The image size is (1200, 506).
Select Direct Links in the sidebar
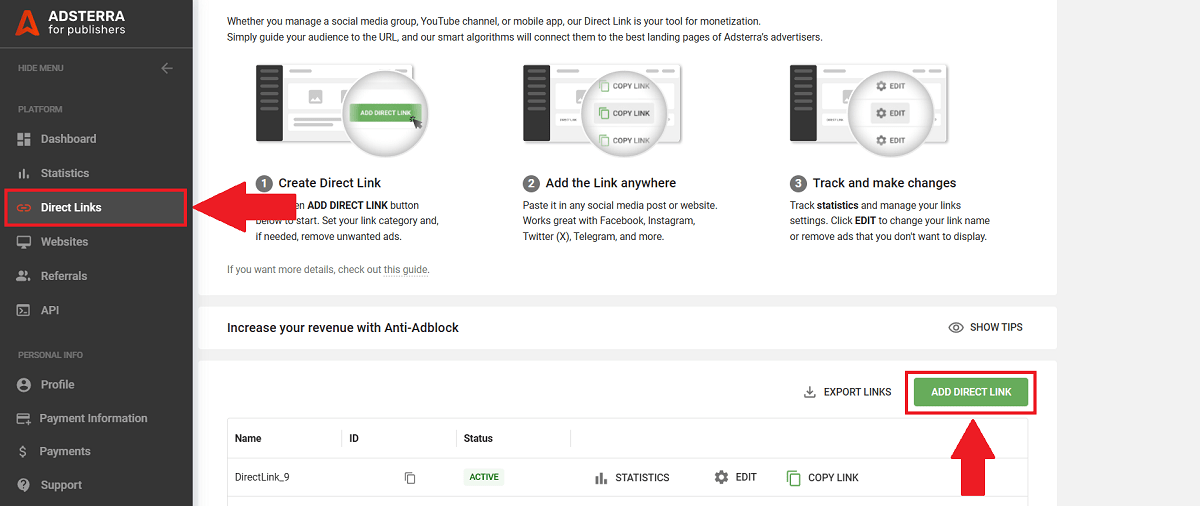96,208
